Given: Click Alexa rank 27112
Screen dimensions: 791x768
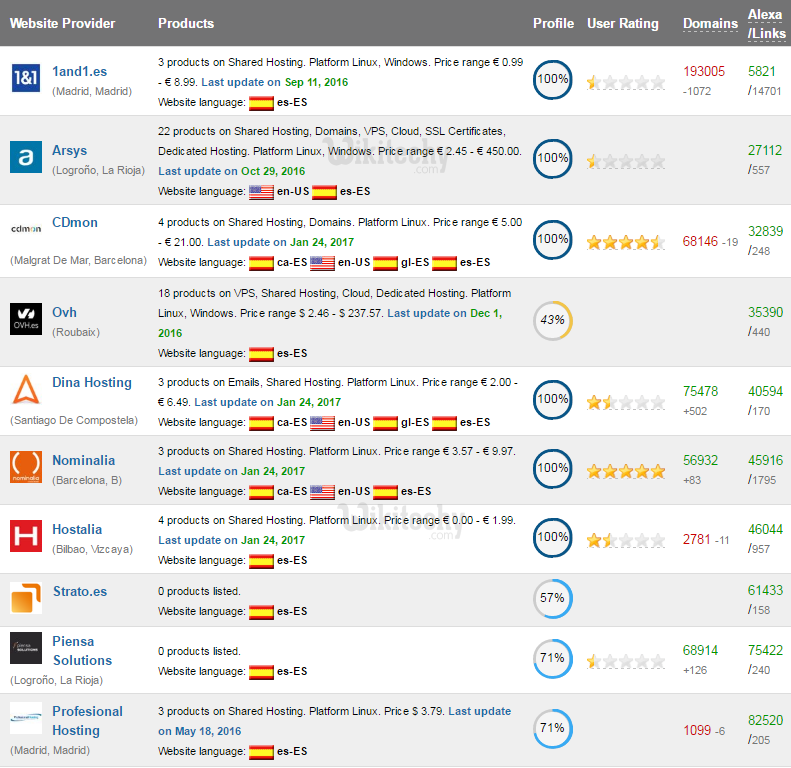Looking at the screenshot, I should 765,150.
